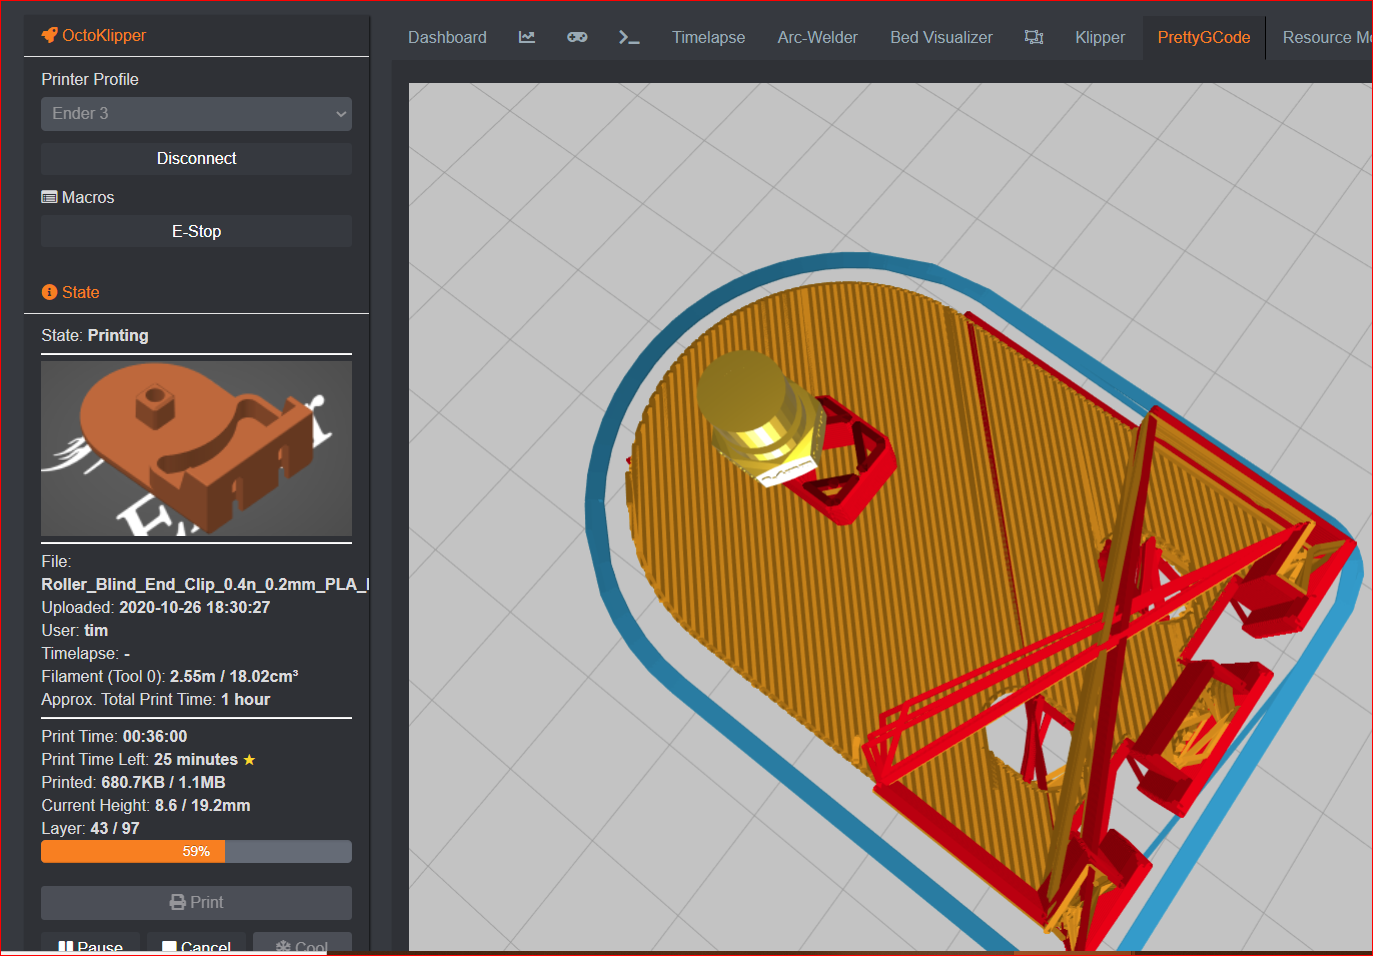
Task: Pause the current print job
Action: coord(90,946)
